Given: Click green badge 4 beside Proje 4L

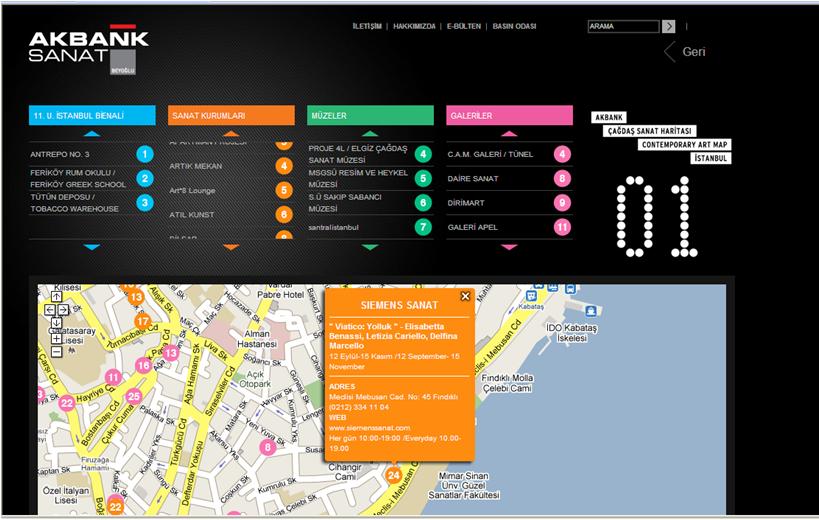Looking at the screenshot, I should click(x=423, y=154).
